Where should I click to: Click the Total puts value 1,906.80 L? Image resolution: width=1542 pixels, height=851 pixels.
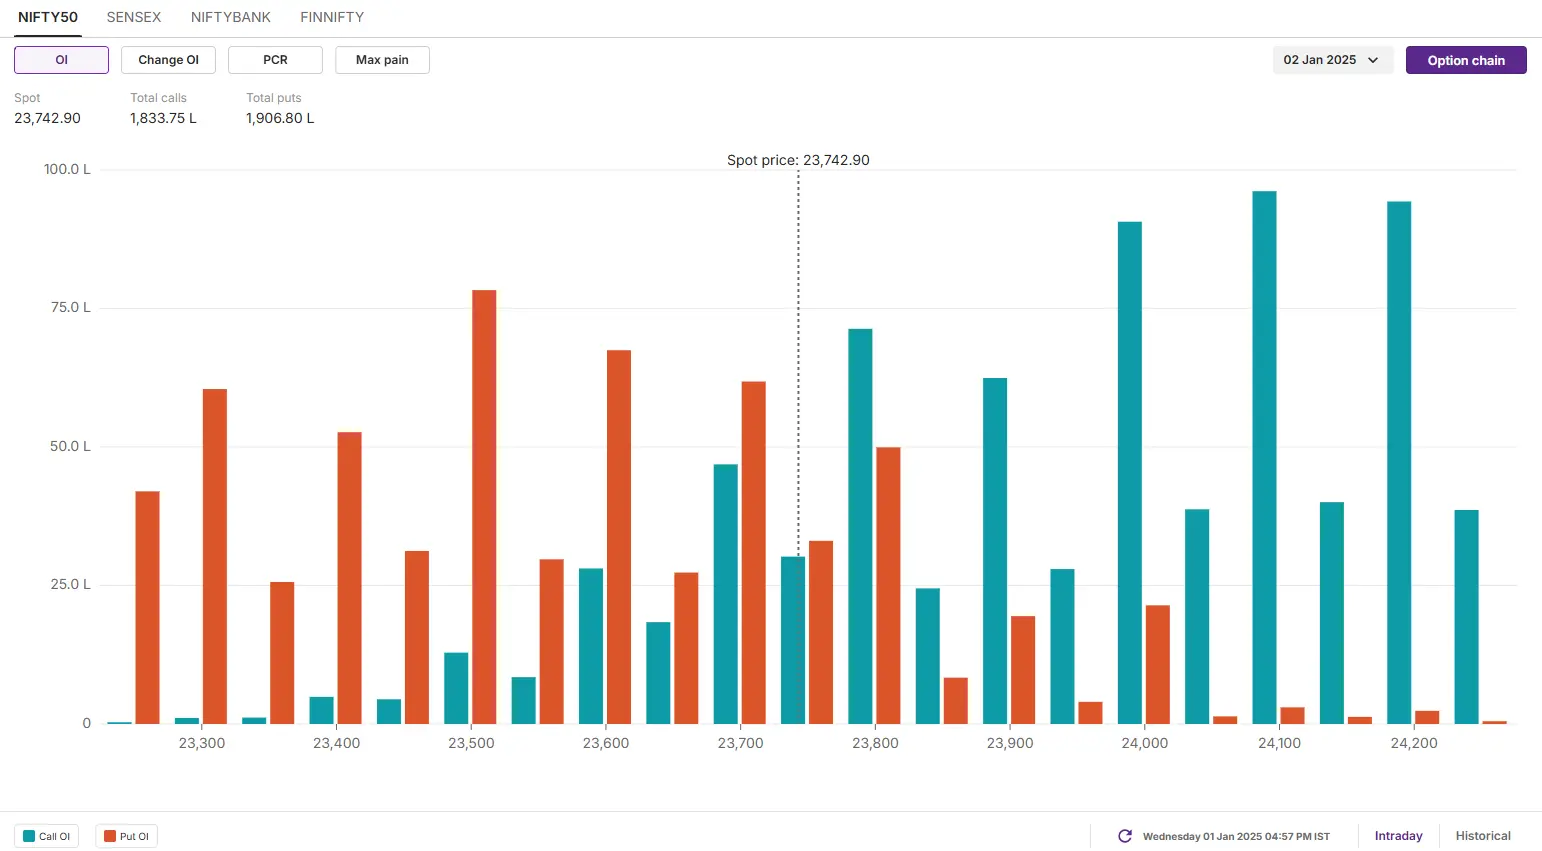tap(280, 118)
